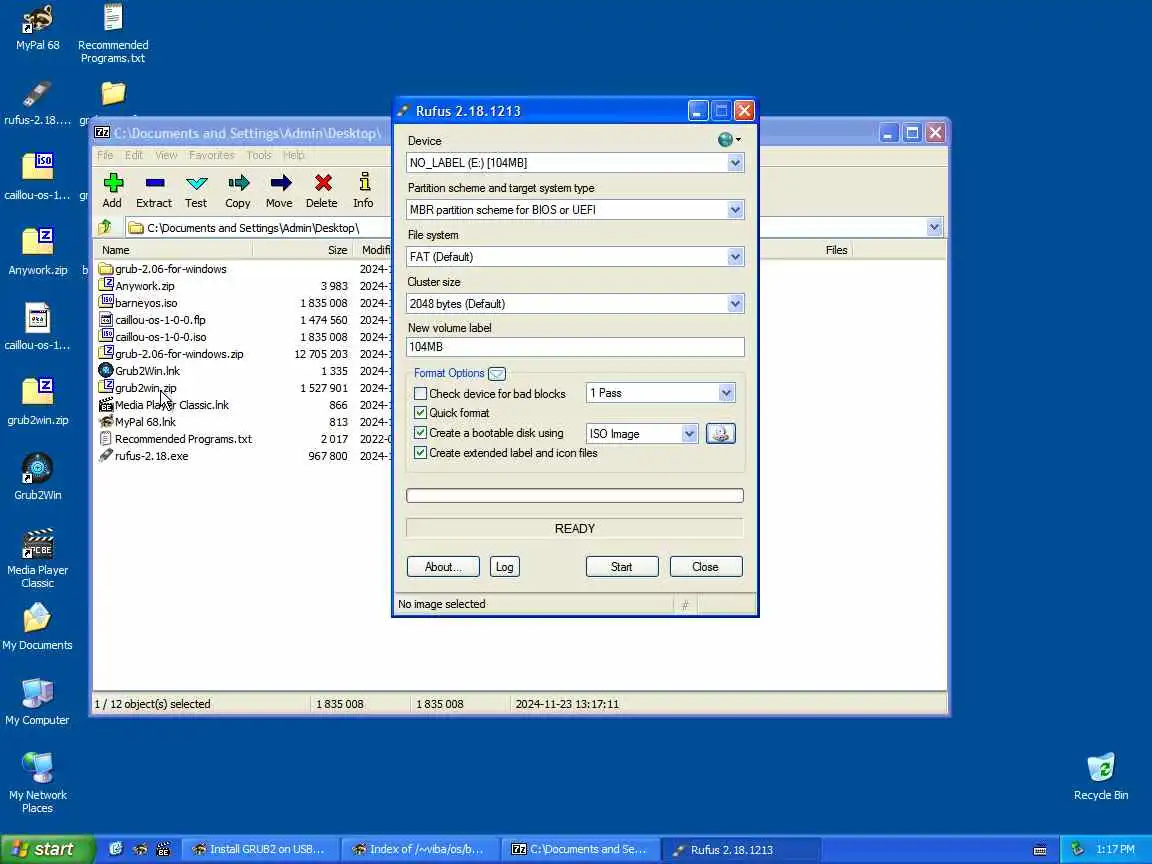Screen dimensions: 1152x864
Task: Click the red Delete icon in 7-Zip
Action: click(322, 191)
